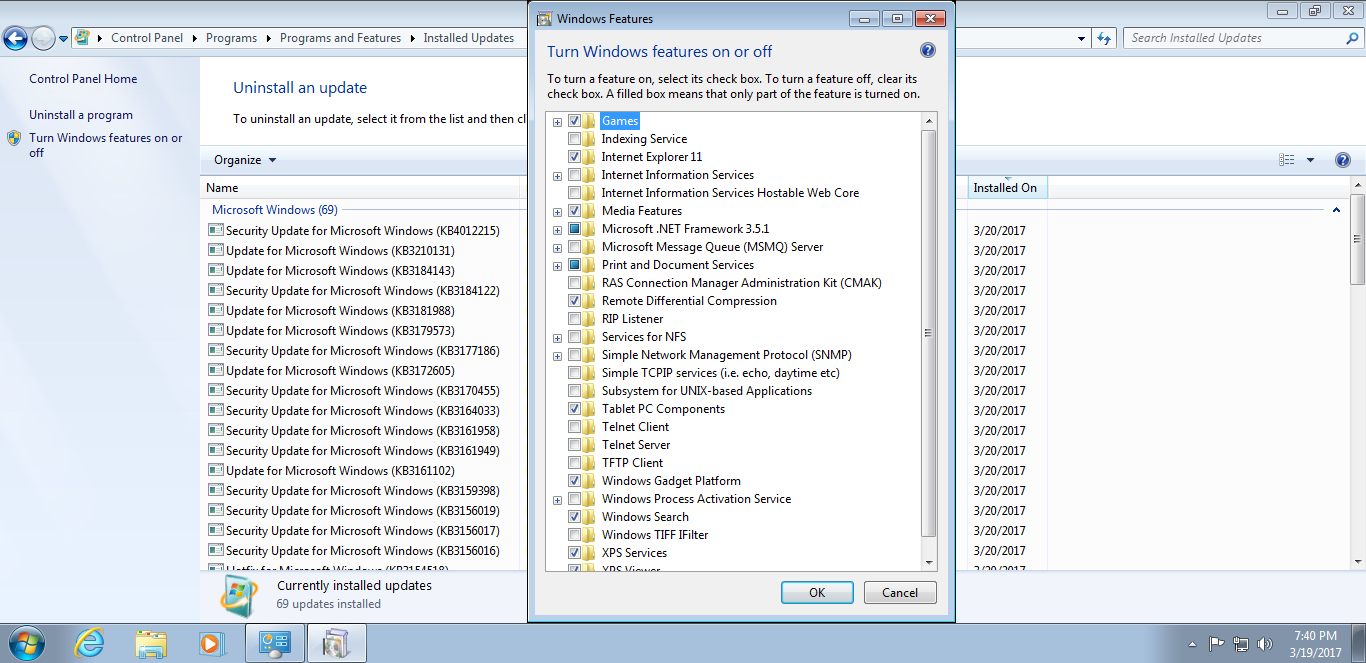
Task: Click the features list scroll down arrow
Action: pos(929,563)
